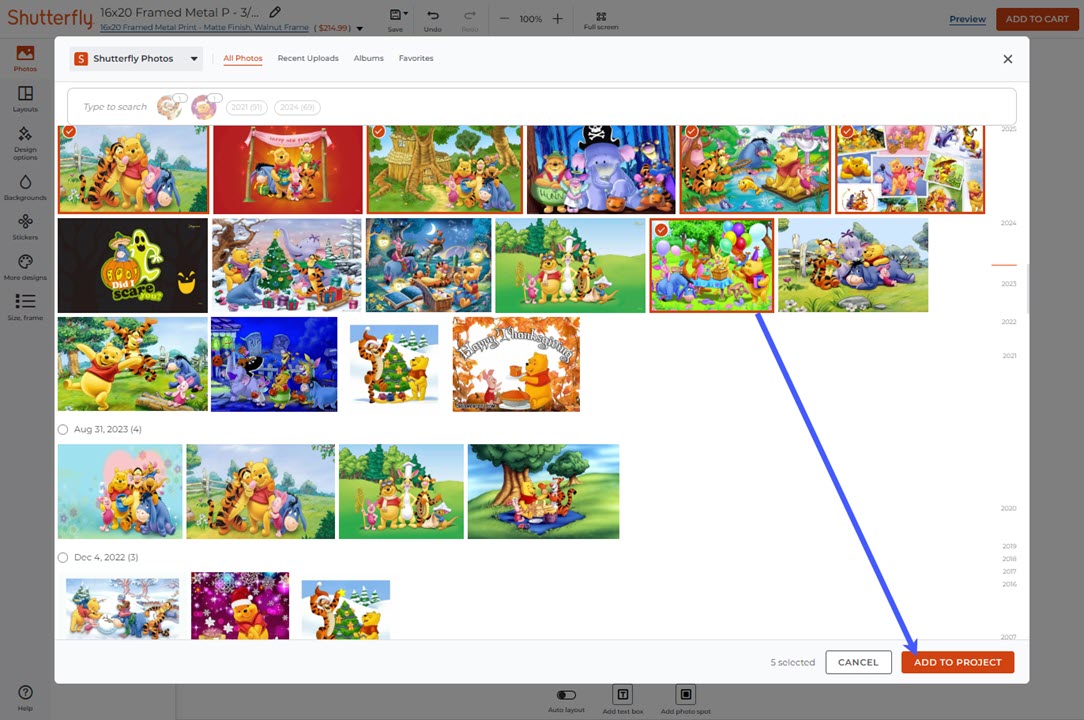
Task: Redo the last action
Action: point(469,19)
